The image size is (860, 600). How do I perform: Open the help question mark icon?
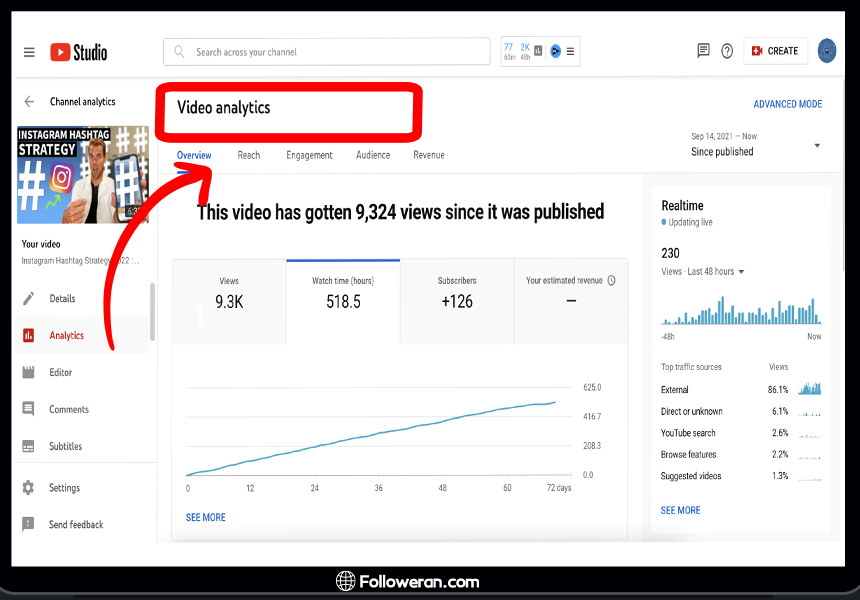tap(727, 51)
